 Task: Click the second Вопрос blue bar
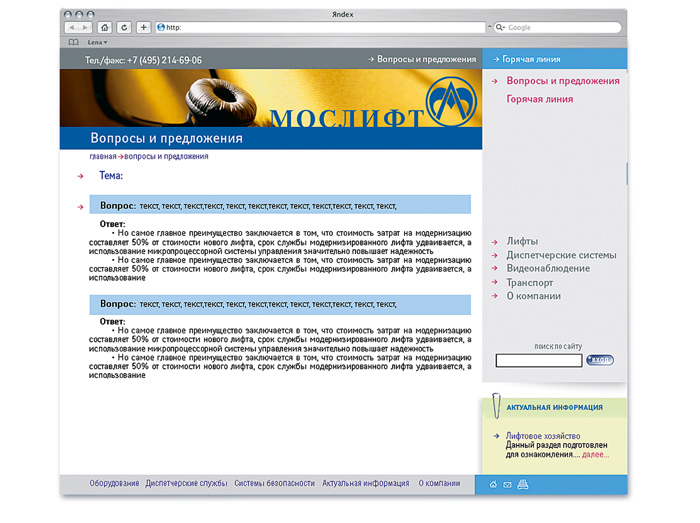click(x=280, y=305)
